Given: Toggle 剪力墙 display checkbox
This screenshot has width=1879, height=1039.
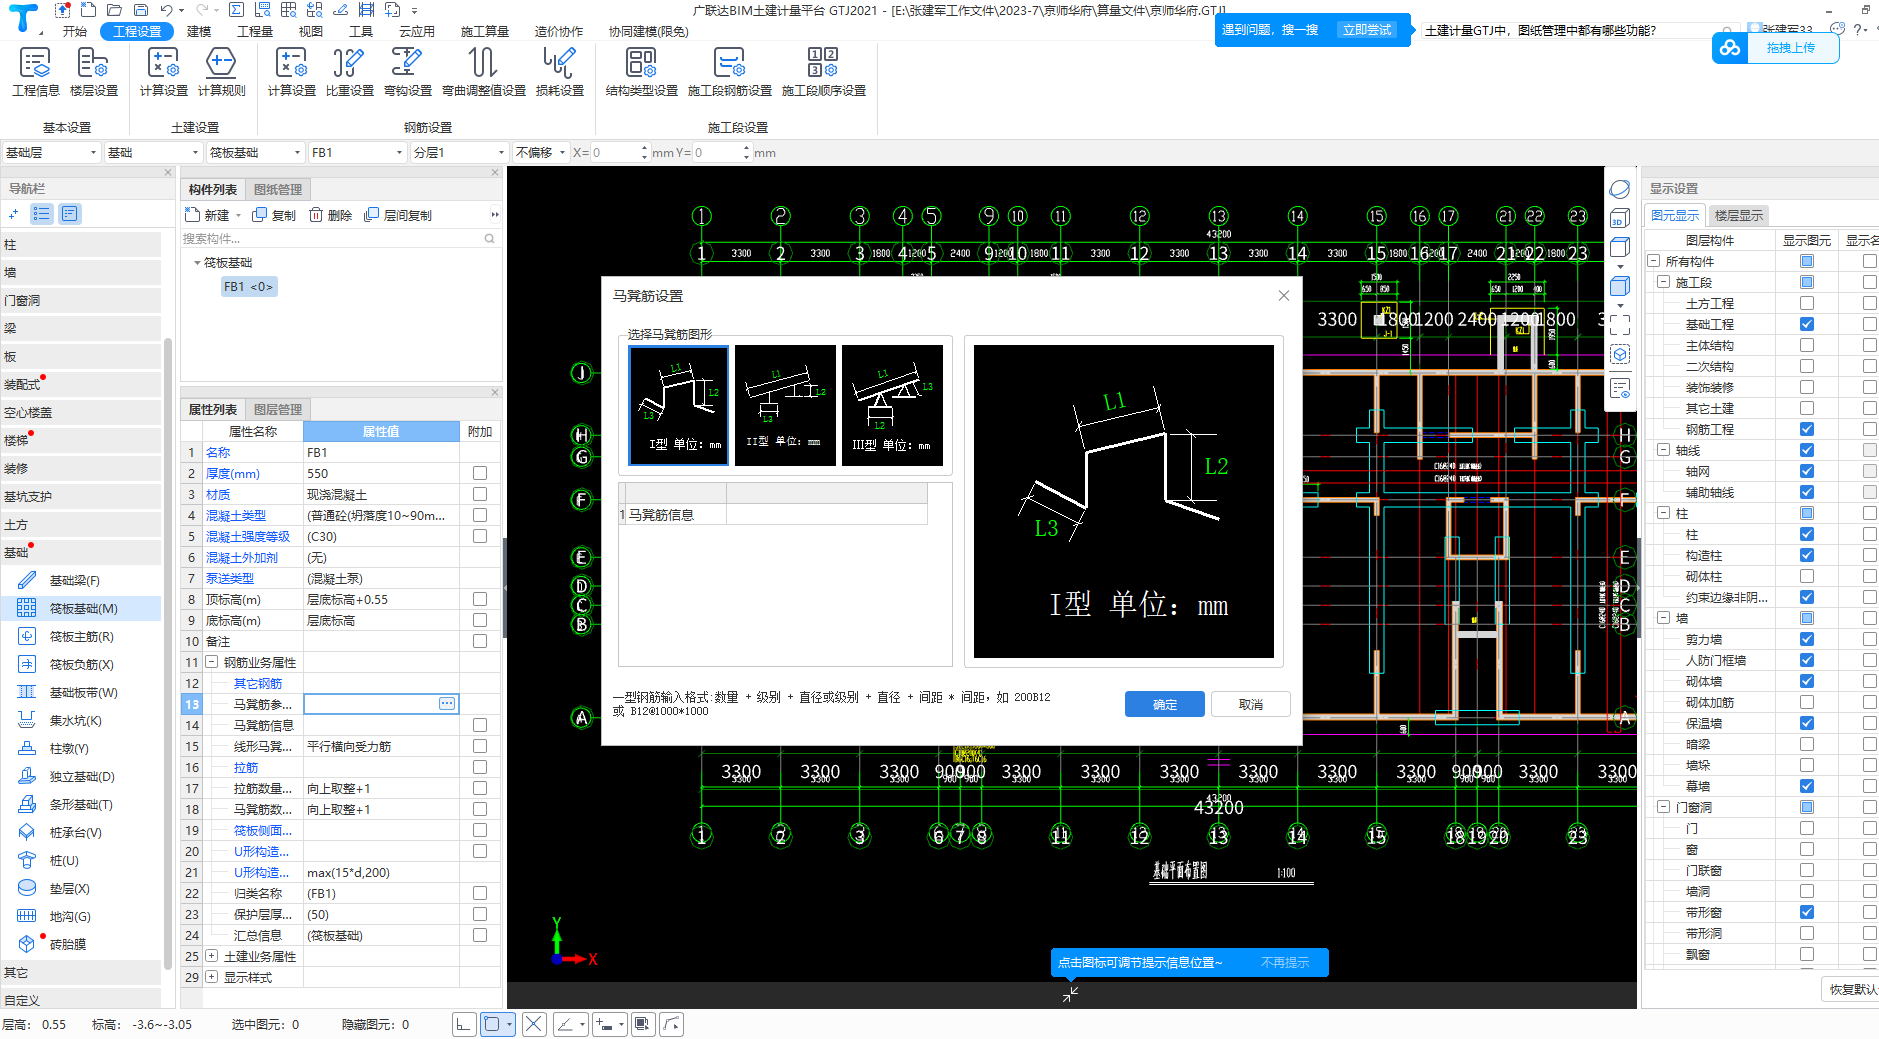Looking at the screenshot, I should pyautogui.click(x=1807, y=639).
